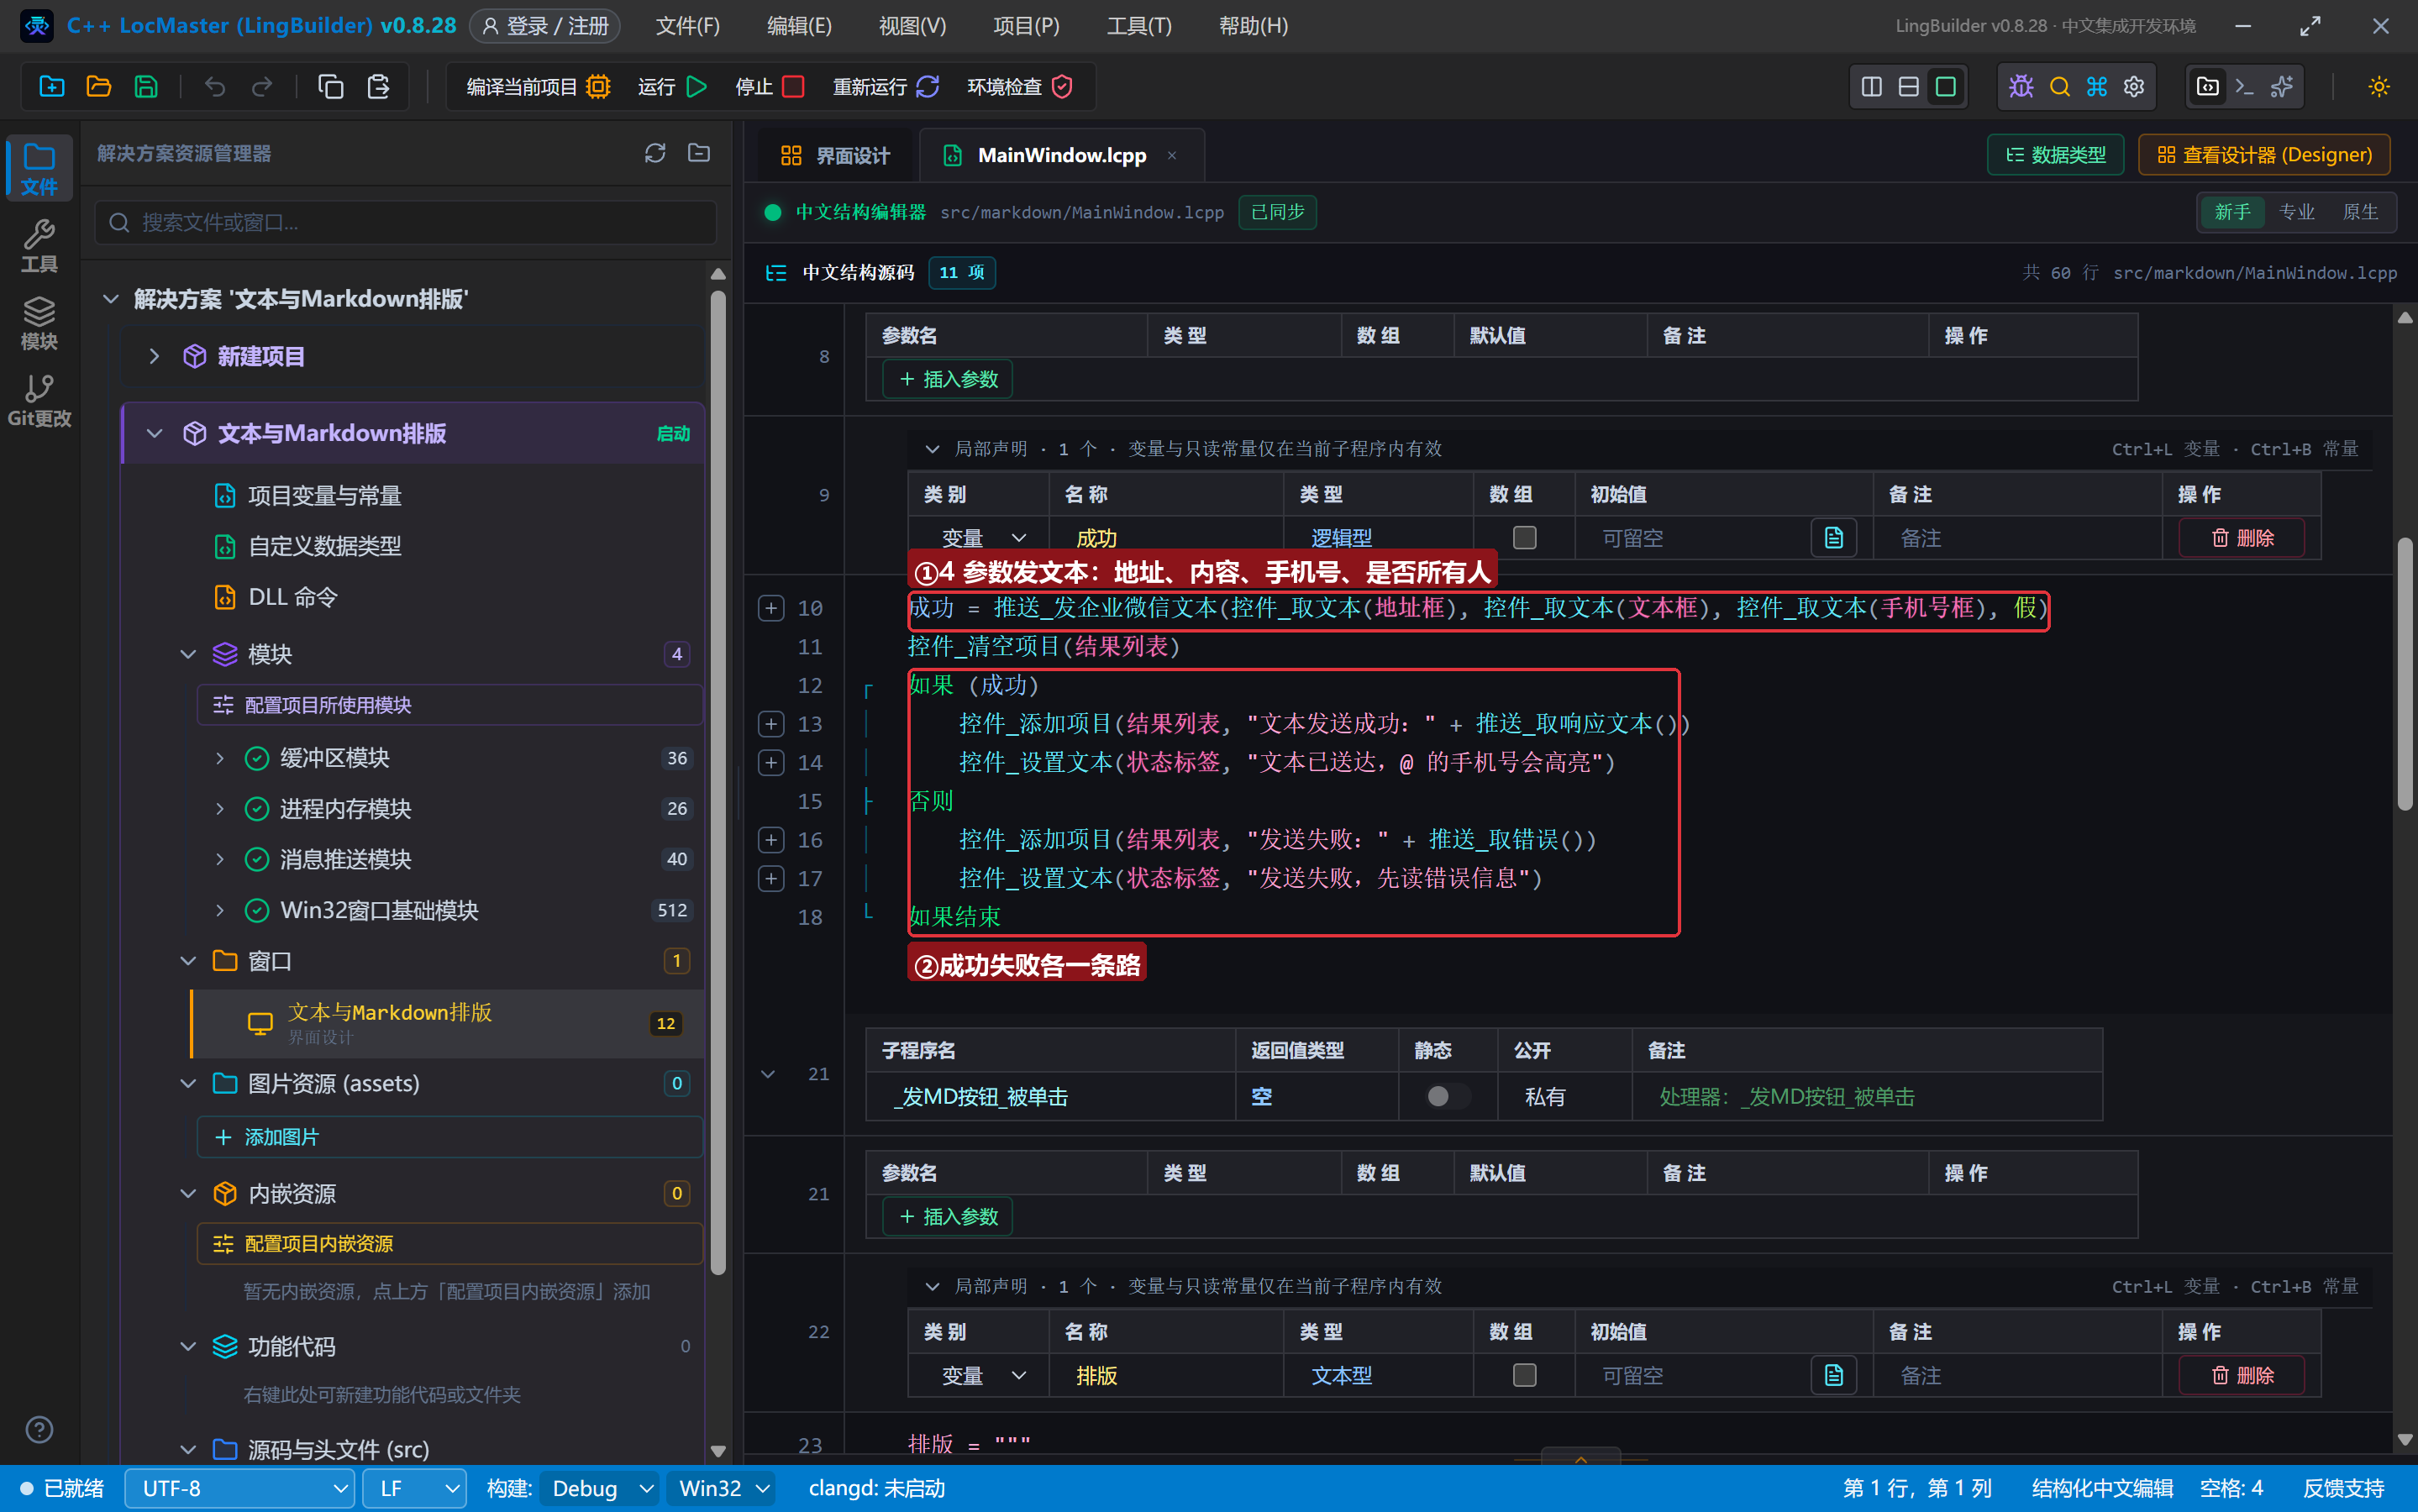Click 编译当前项目 button
The height and width of the screenshot is (1512, 2418).
538,87
